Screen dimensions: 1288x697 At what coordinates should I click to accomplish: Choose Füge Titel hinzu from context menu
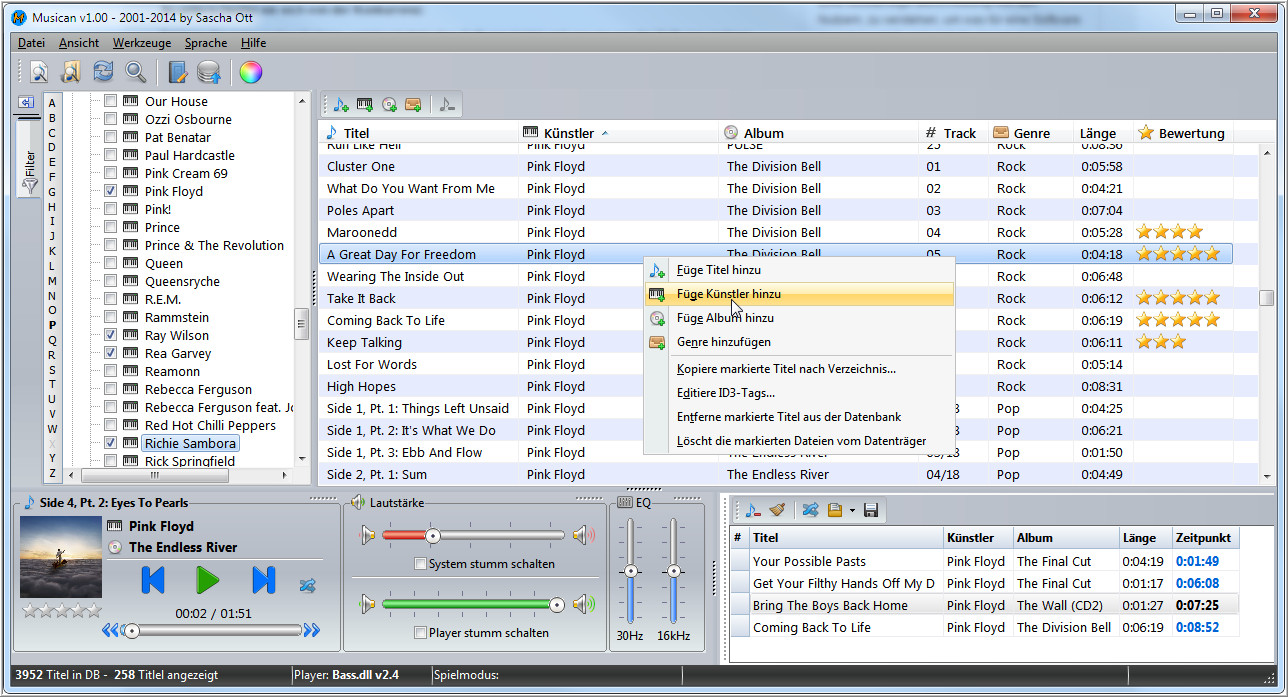coord(799,270)
